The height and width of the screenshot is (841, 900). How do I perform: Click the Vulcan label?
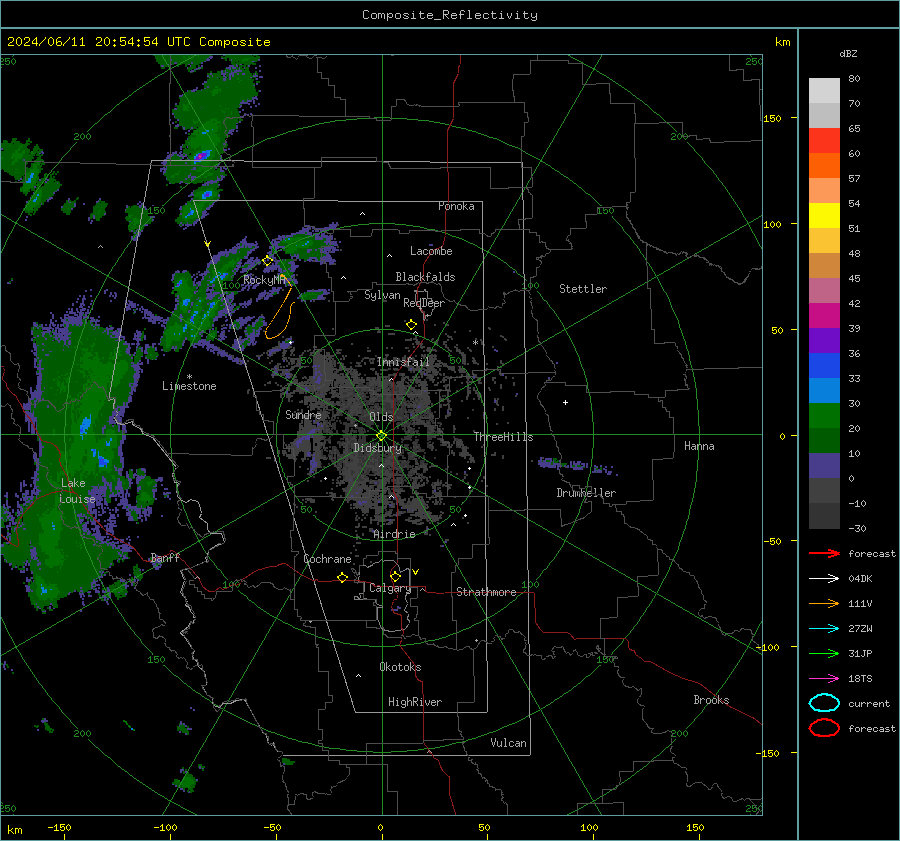(x=508, y=743)
